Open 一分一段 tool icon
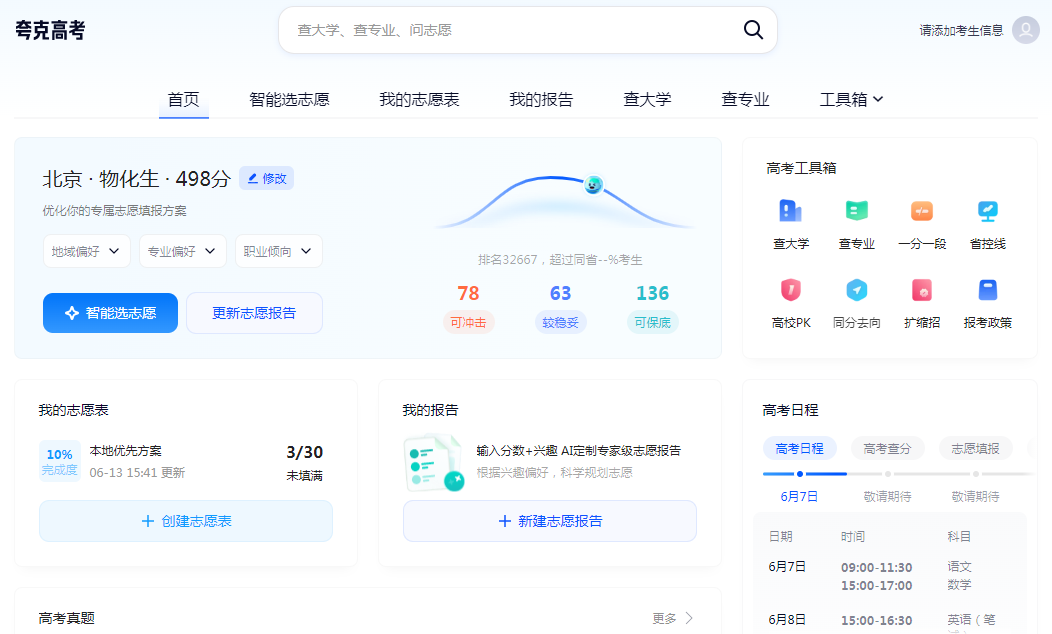Viewport: 1052px width, 634px height. coord(922,211)
